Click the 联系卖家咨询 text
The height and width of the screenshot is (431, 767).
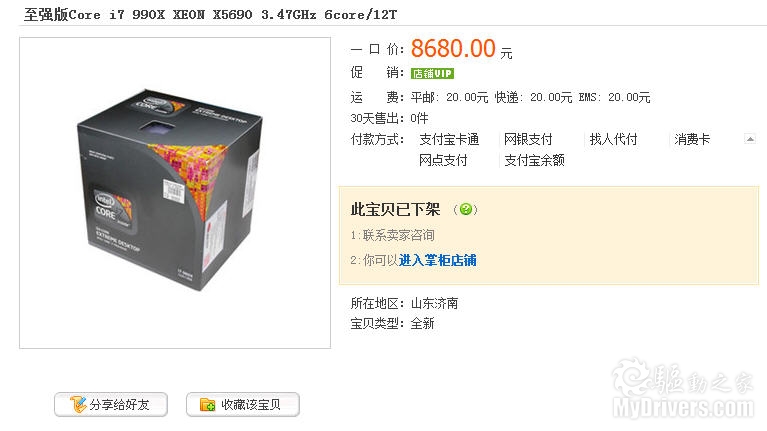click(x=398, y=235)
